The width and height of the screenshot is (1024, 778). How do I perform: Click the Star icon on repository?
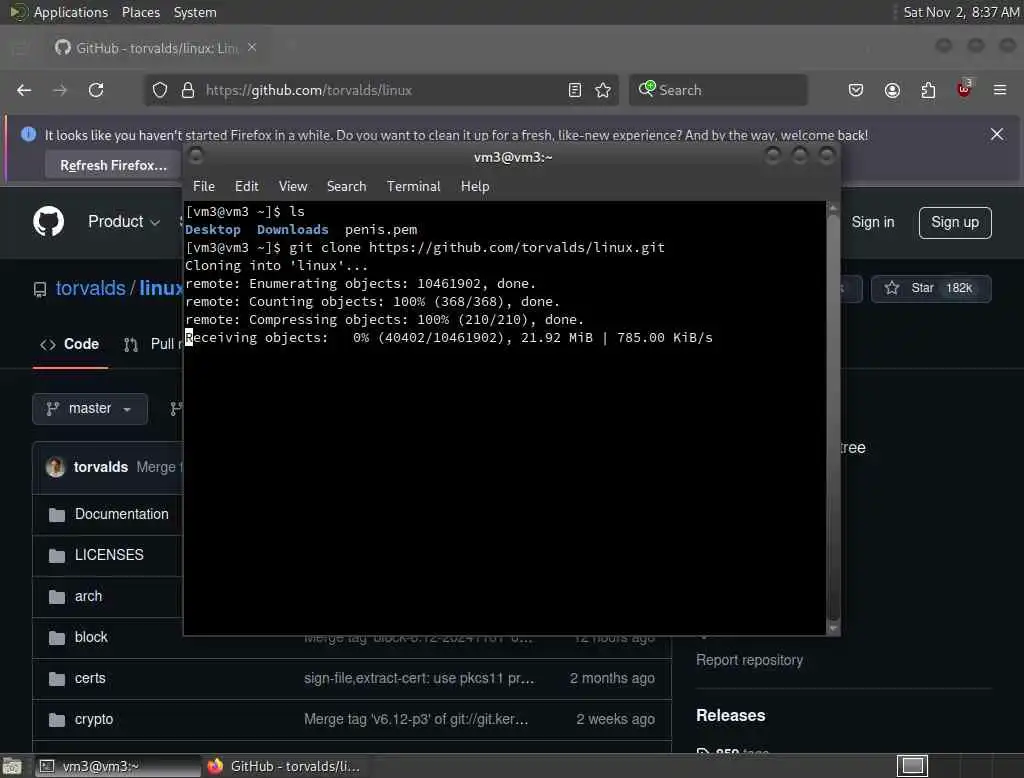(891, 288)
